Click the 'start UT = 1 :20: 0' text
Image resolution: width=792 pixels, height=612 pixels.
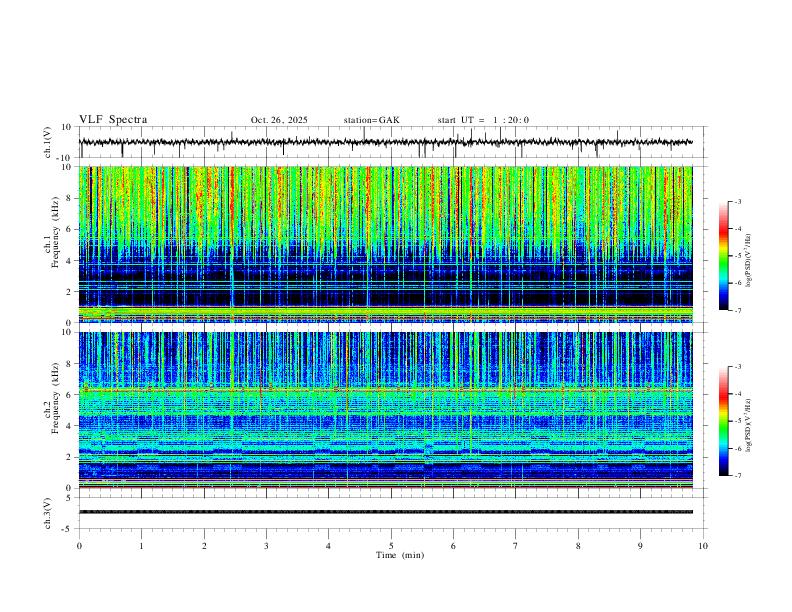[483, 120]
